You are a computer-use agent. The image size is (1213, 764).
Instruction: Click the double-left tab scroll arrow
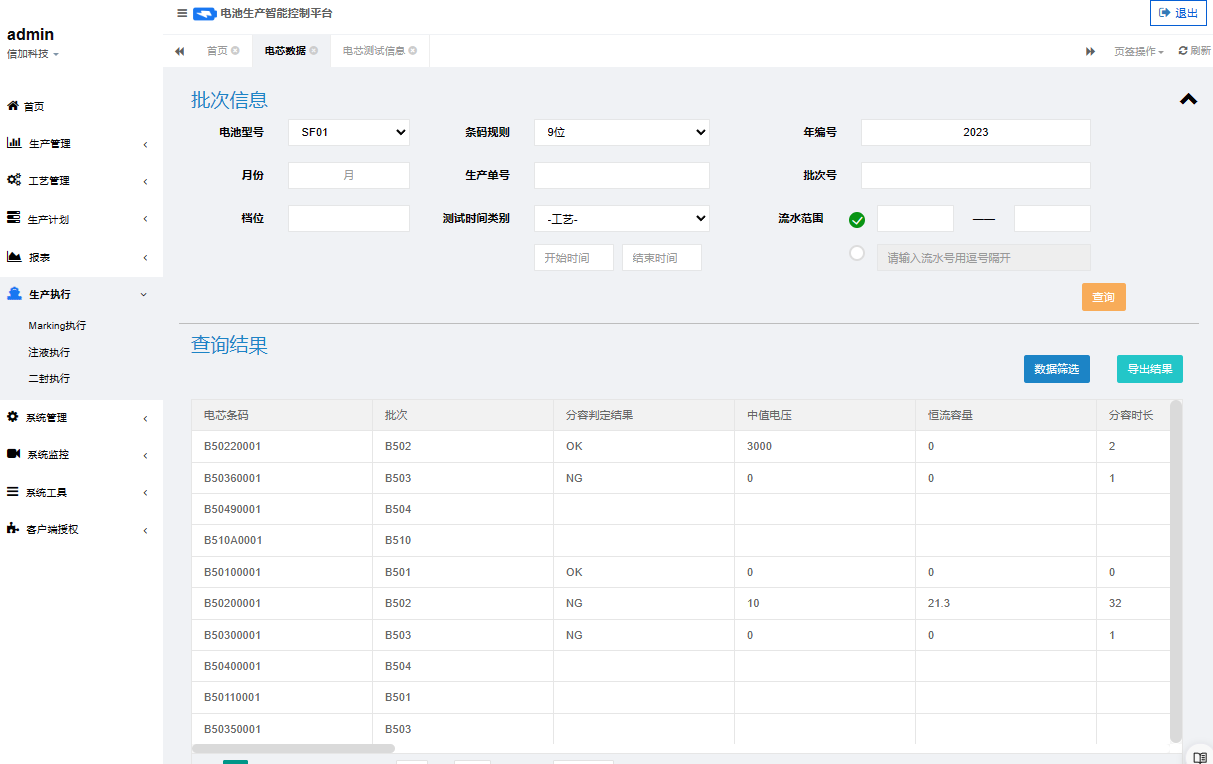pos(179,51)
